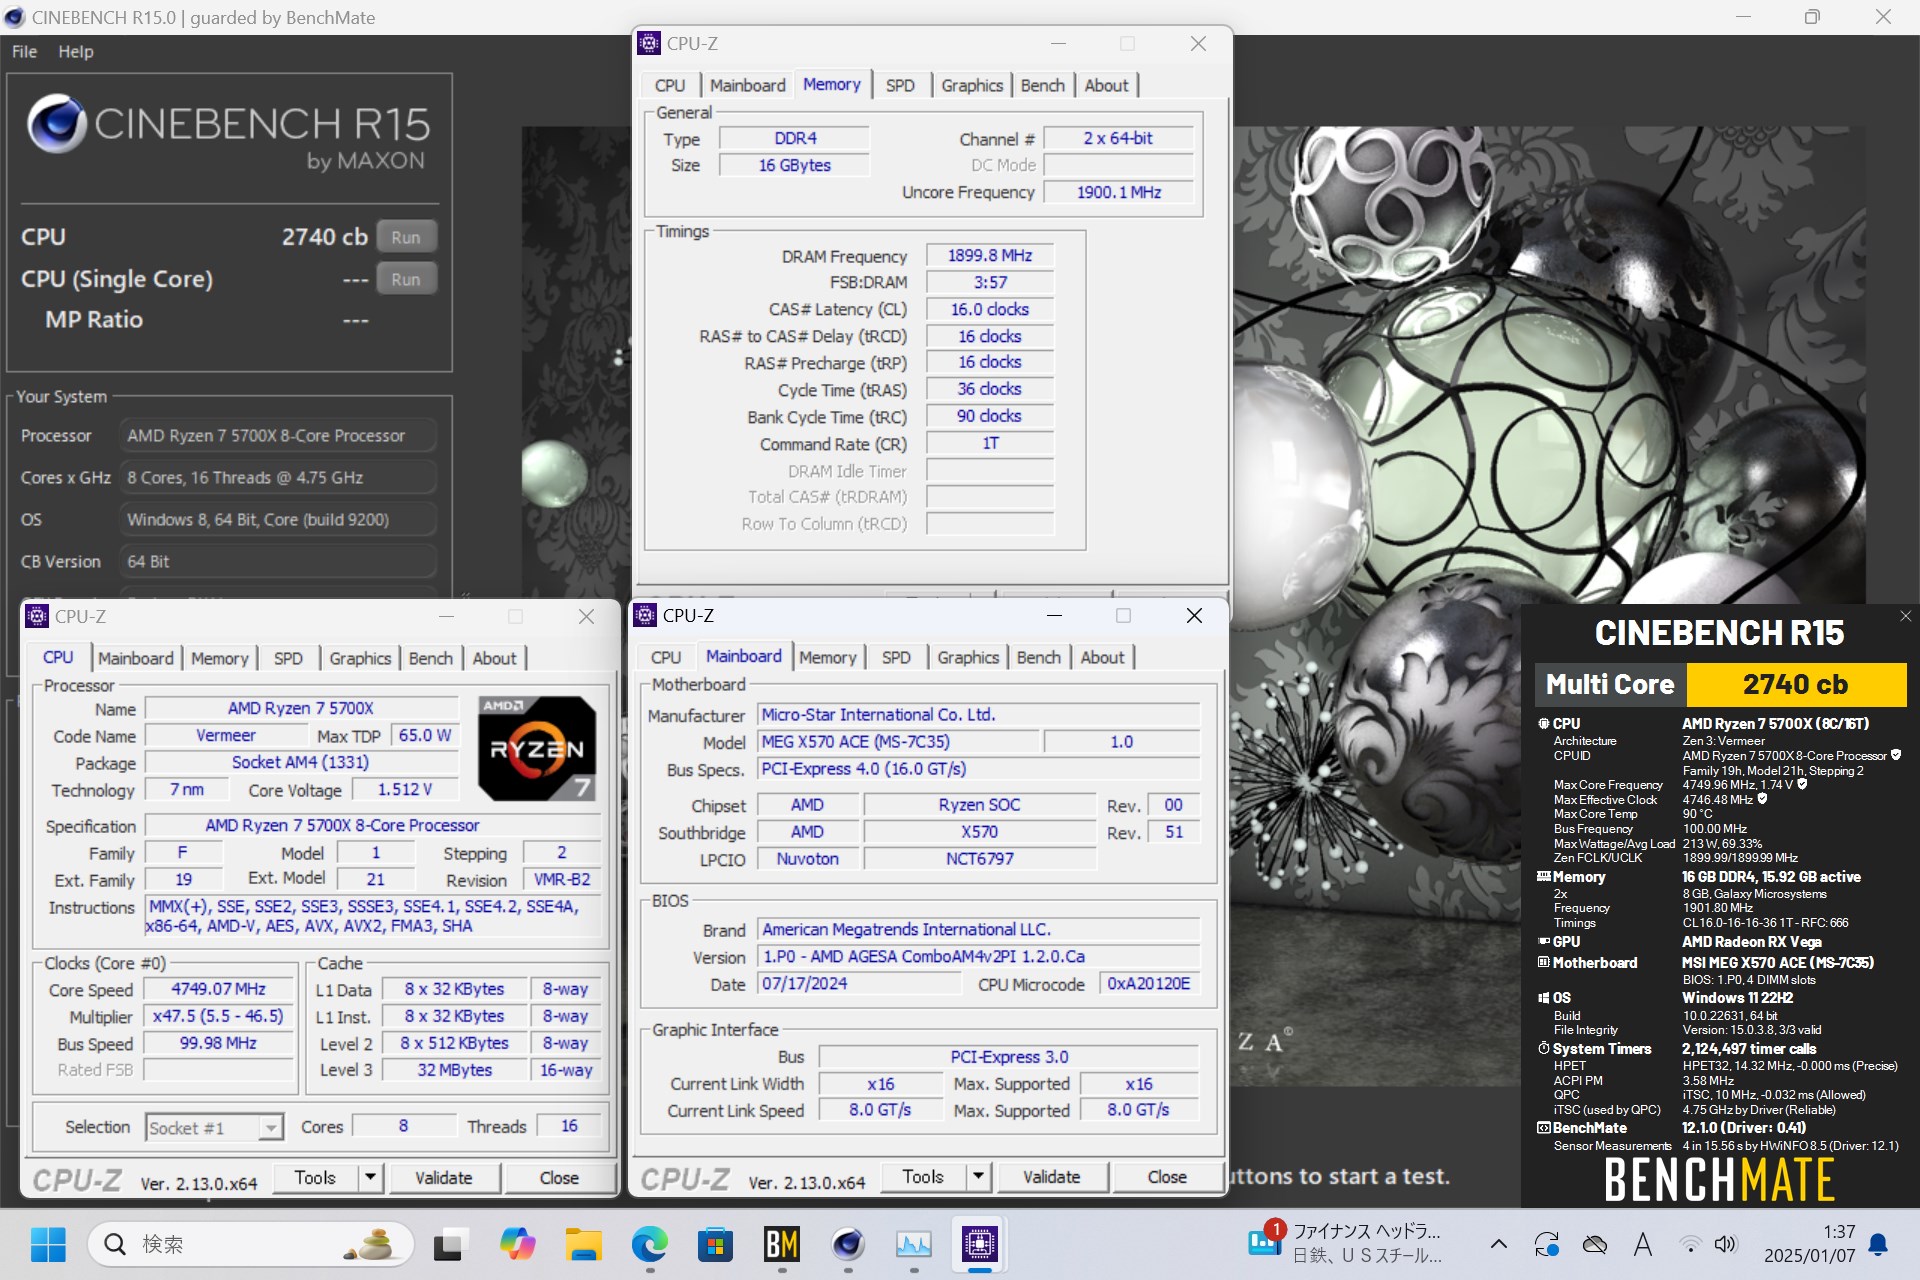
Task: Open File Explorer from taskbar
Action: tap(583, 1245)
